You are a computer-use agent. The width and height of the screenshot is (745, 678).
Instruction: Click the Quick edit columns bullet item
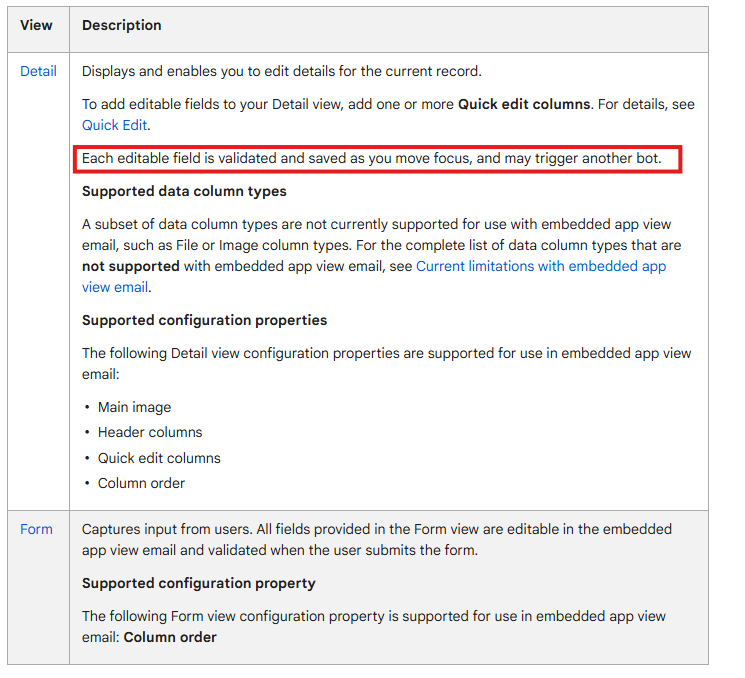(159, 458)
